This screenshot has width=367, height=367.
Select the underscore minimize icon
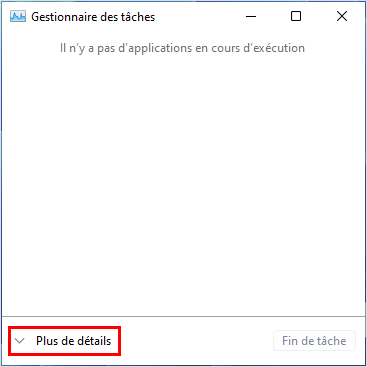pos(251,16)
